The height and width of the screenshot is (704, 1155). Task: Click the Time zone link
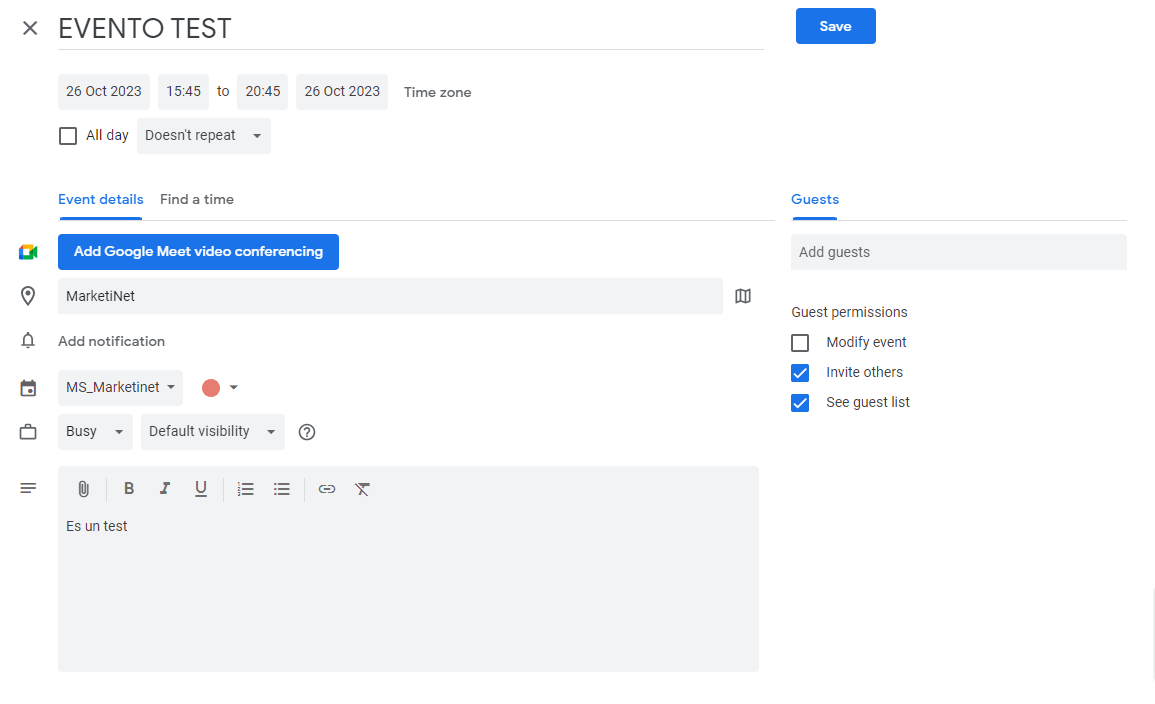(438, 92)
